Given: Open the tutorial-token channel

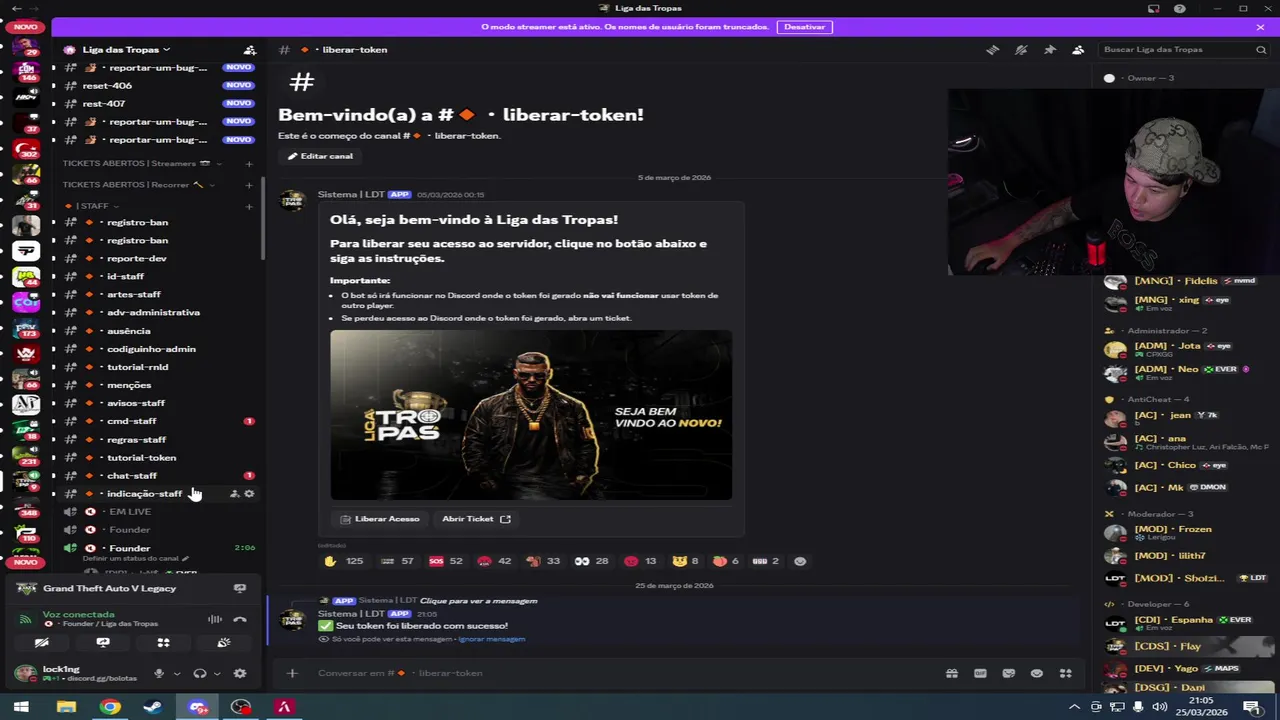Looking at the screenshot, I should tap(157, 458).
